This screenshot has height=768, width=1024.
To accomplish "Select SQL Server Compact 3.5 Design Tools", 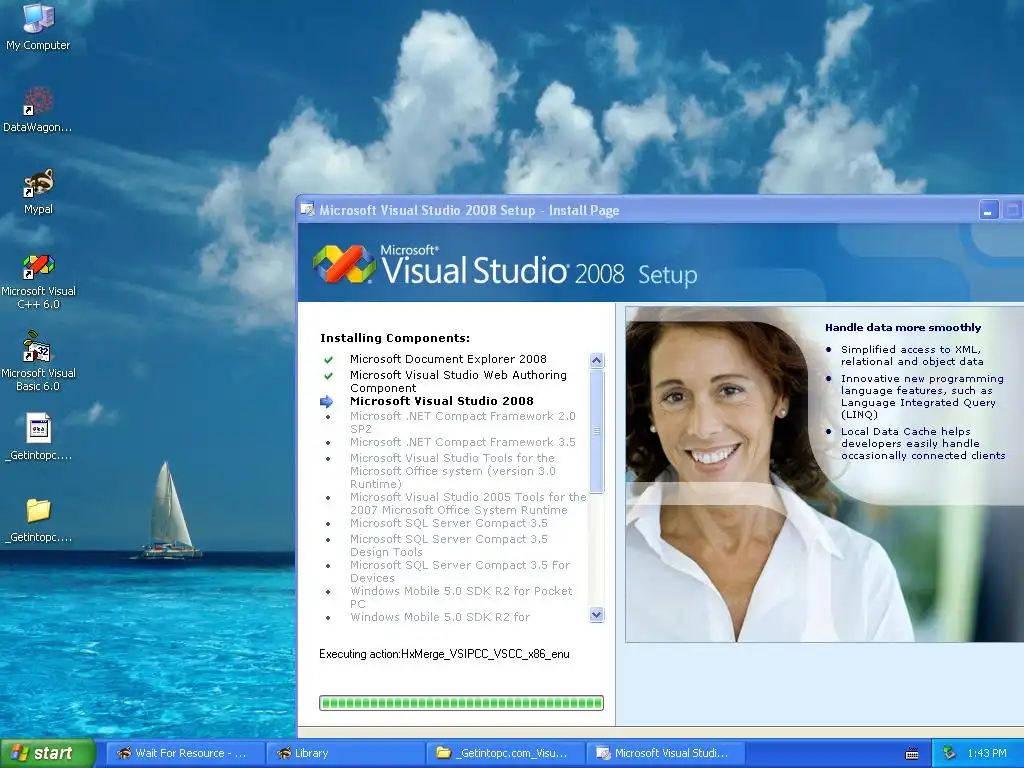I will (449, 545).
